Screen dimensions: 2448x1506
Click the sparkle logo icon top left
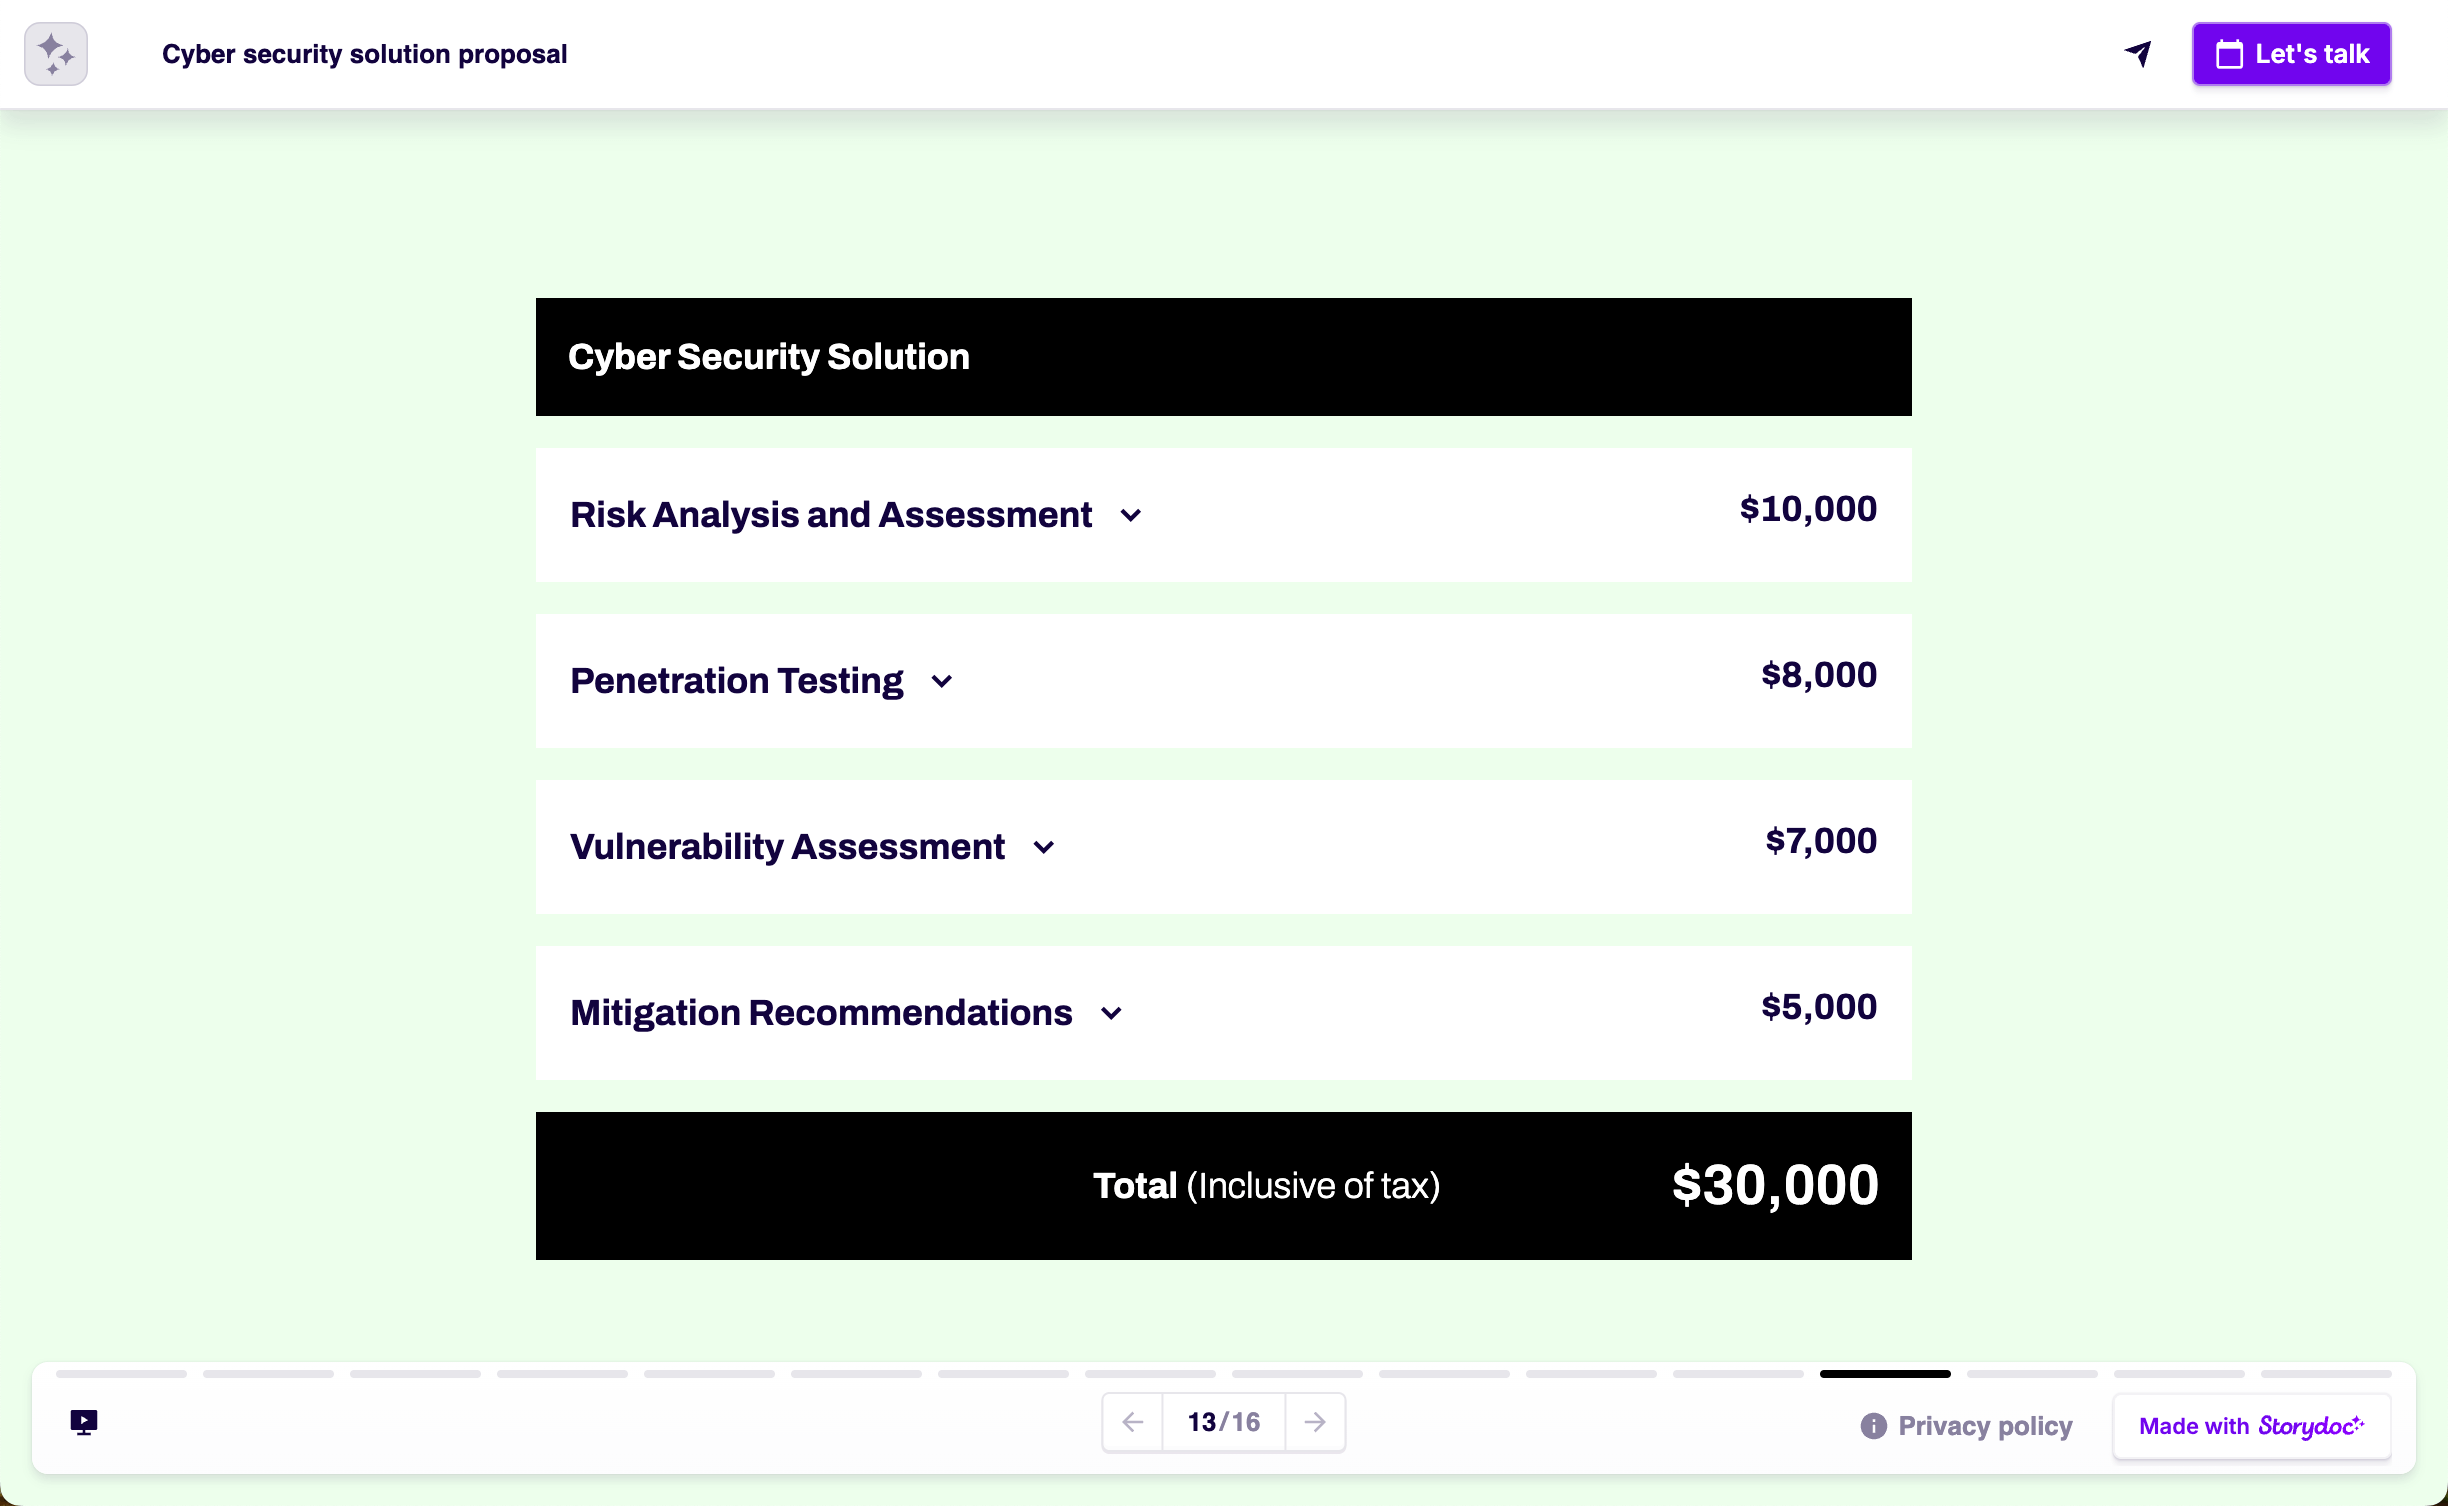tap(55, 53)
